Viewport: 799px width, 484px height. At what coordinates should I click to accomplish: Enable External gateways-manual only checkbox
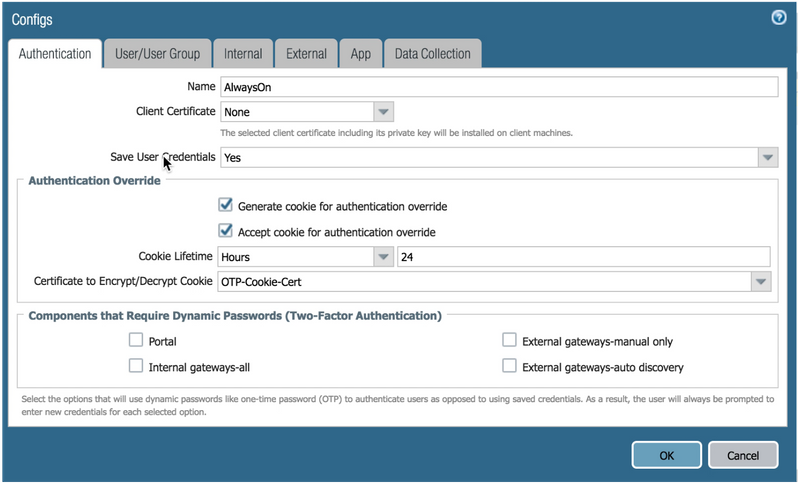click(x=510, y=341)
